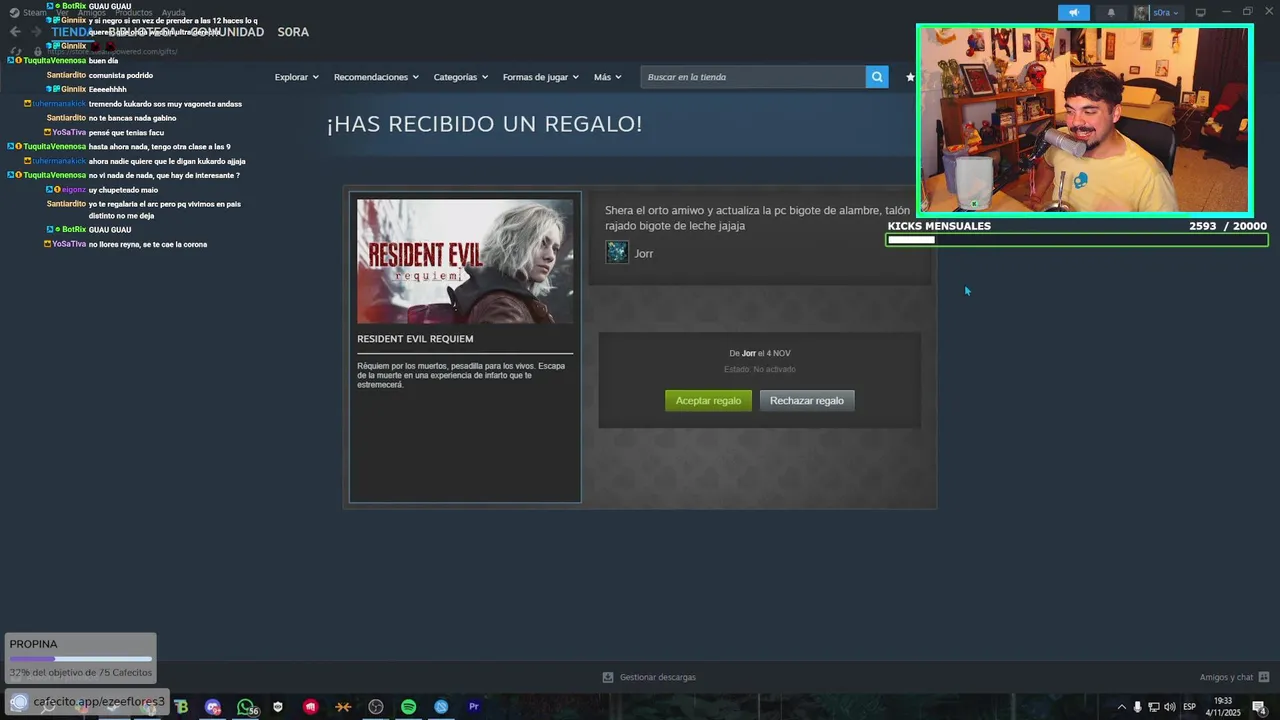The height and width of the screenshot is (720, 1280).
Task: Click the De Jorr el 4 NOV text
Action: point(760,353)
